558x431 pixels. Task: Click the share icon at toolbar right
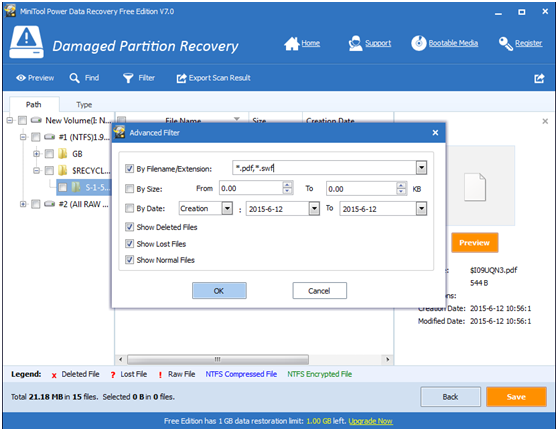tap(539, 78)
